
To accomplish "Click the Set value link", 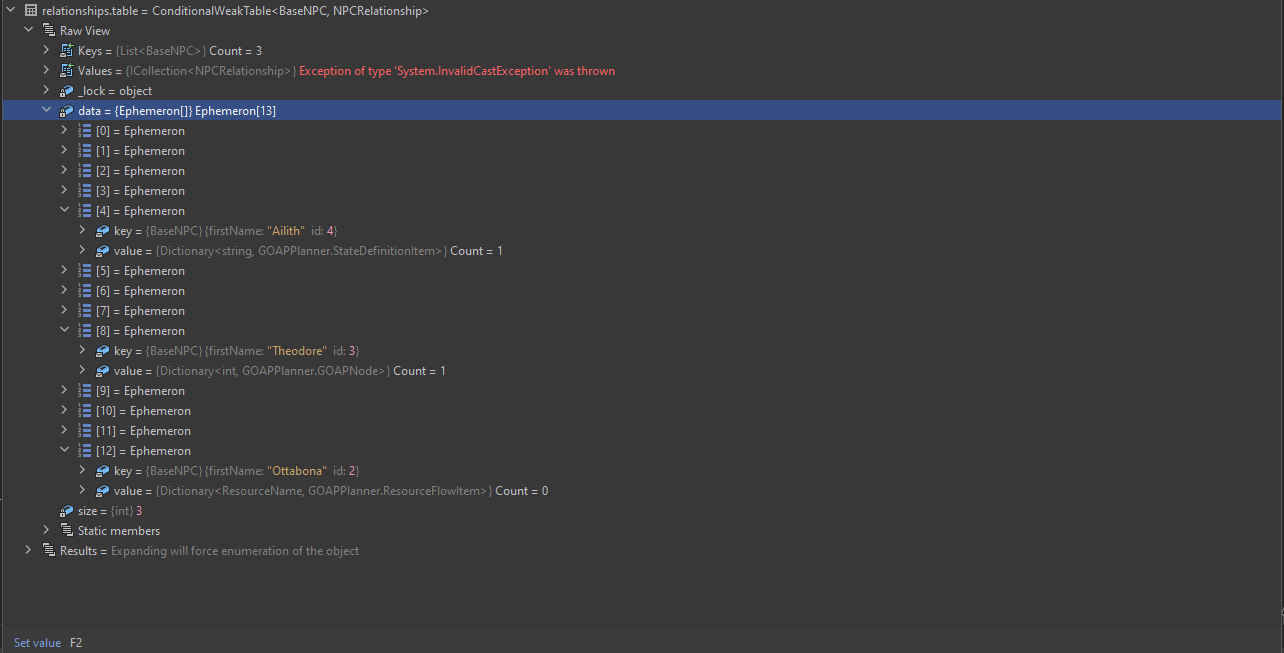I will tap(37, 642).
